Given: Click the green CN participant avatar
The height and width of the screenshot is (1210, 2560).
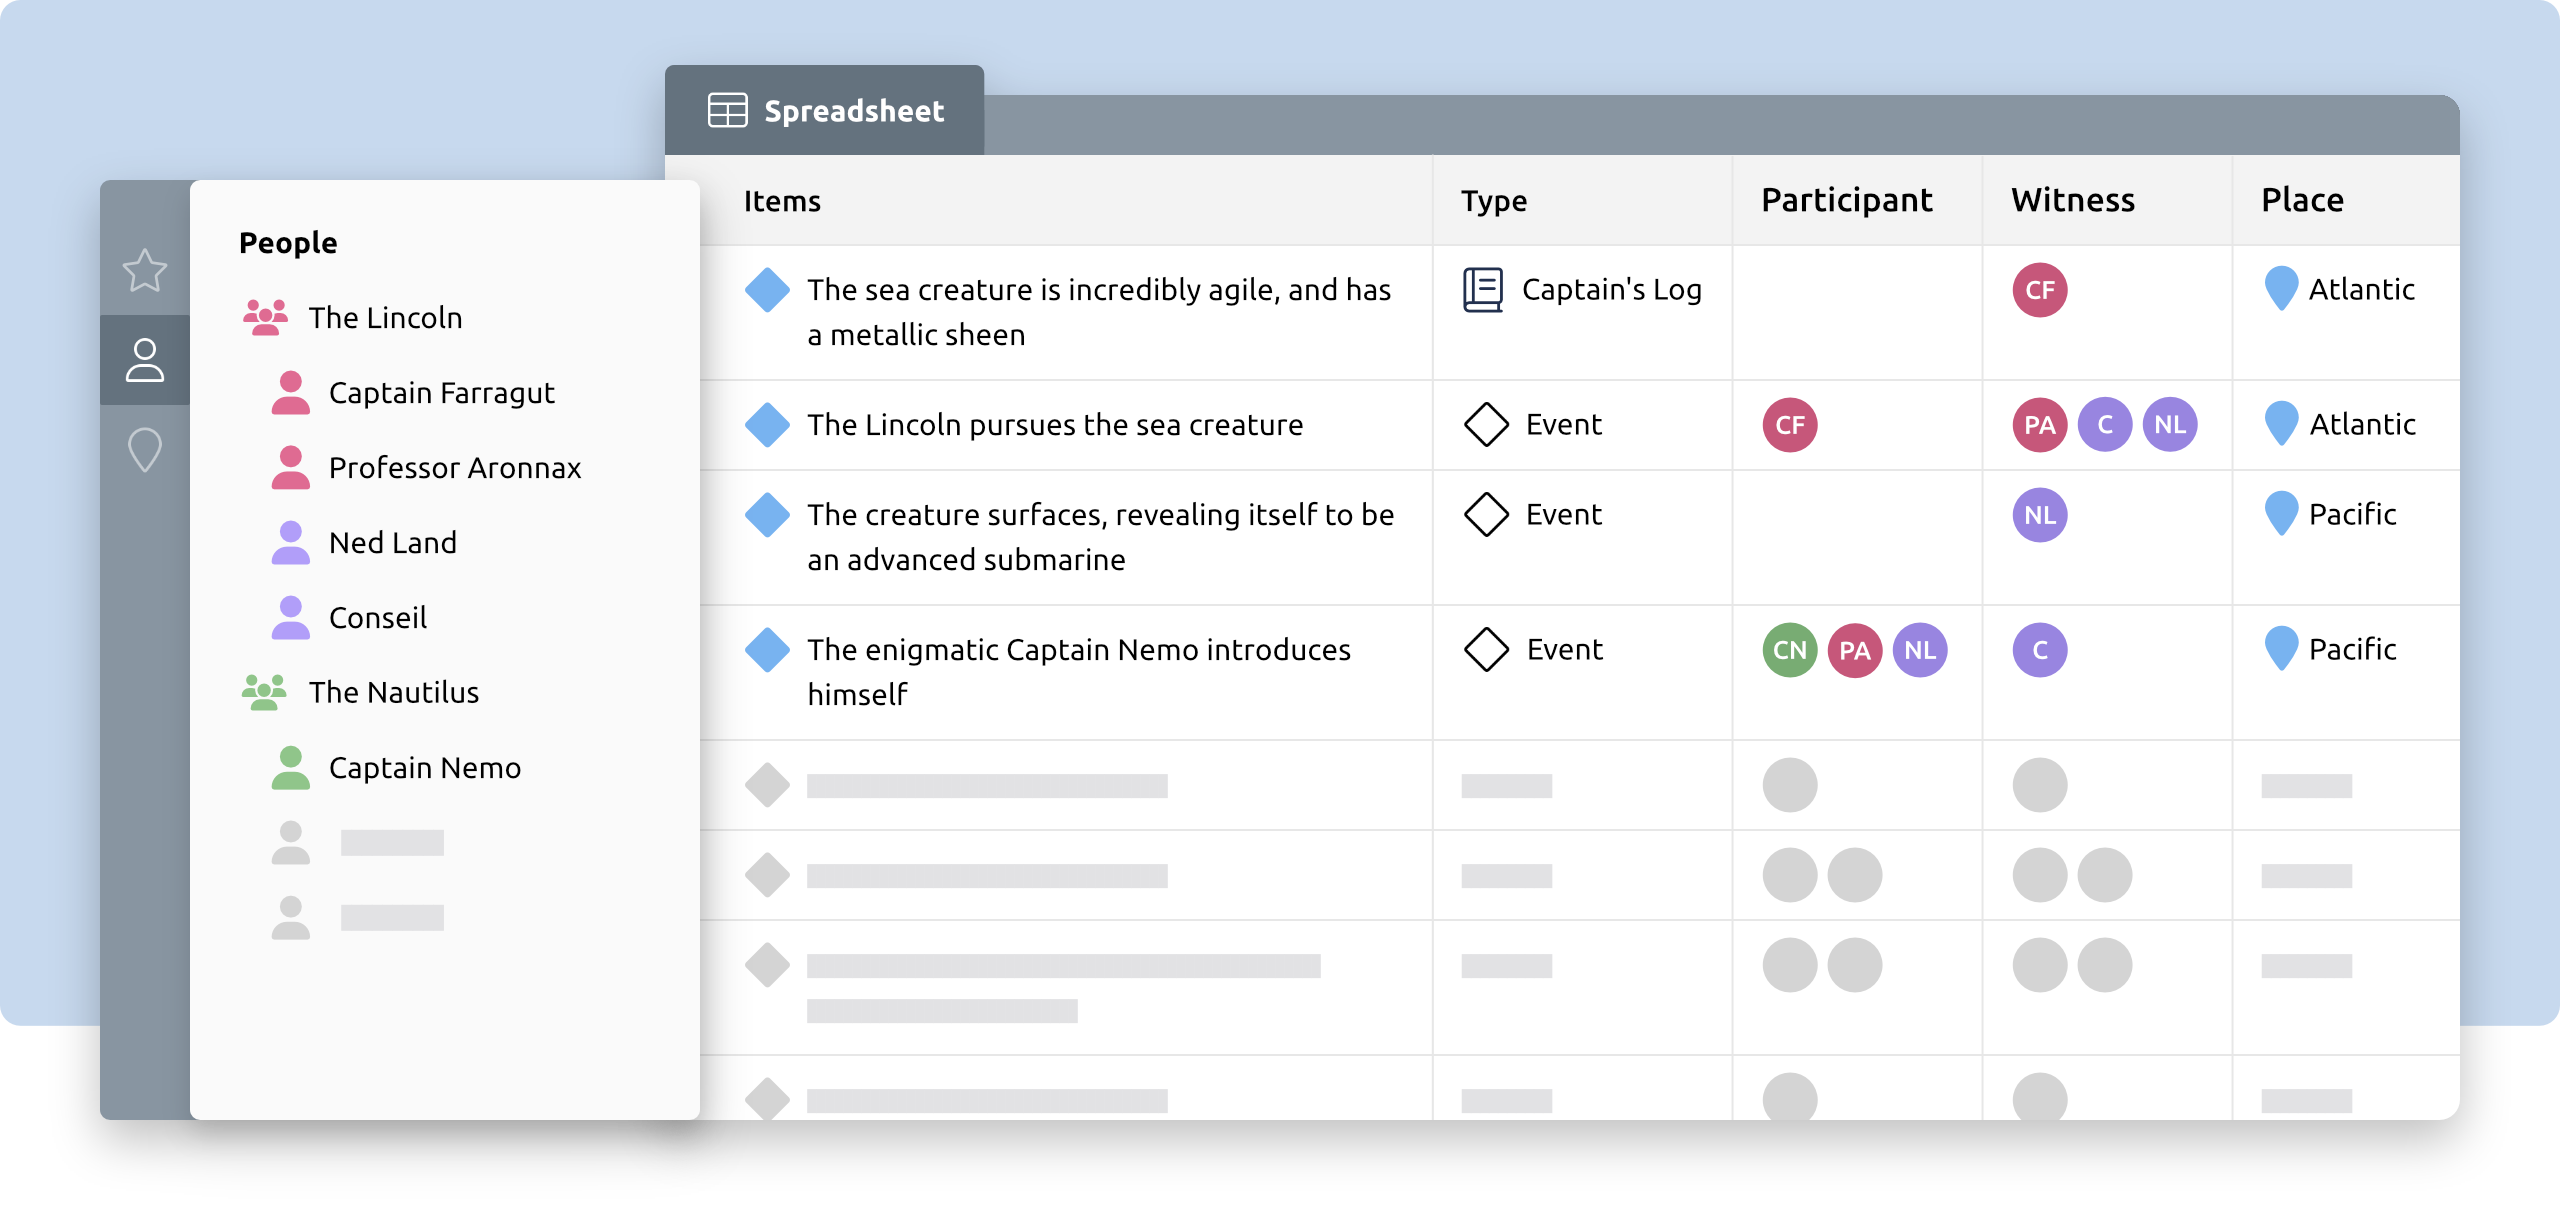Looking at the screenshot, I should point(1790,650).
